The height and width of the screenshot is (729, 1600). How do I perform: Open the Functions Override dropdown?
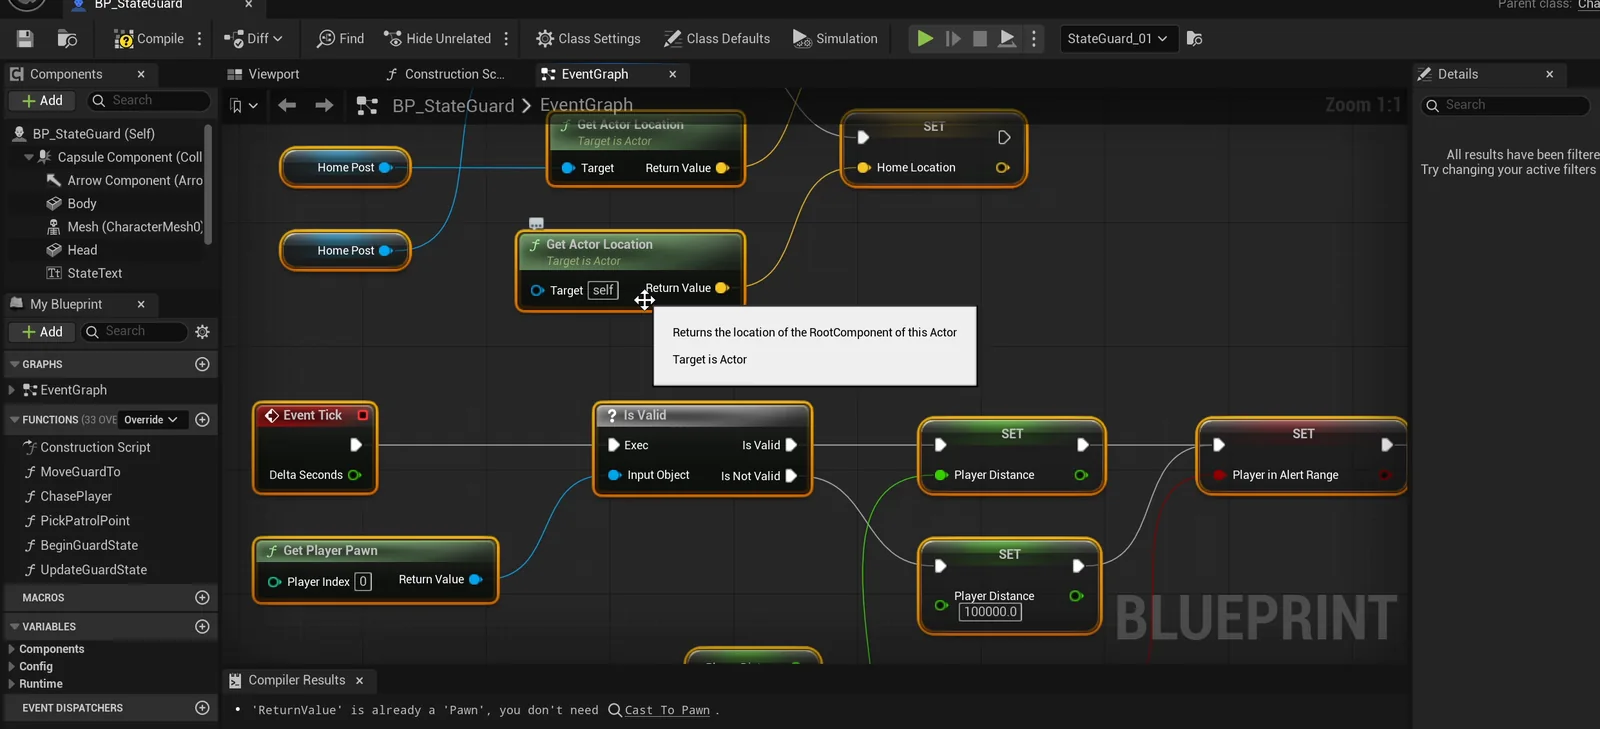pyautogui.click(x=151, y=420)
